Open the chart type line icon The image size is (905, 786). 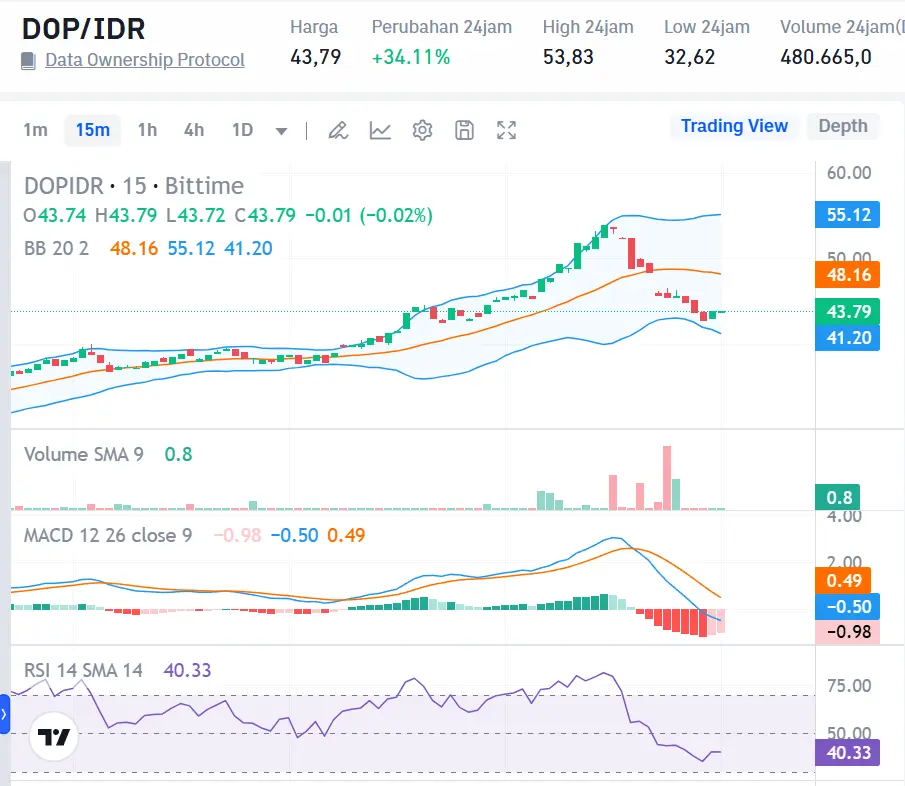[380, 130]
